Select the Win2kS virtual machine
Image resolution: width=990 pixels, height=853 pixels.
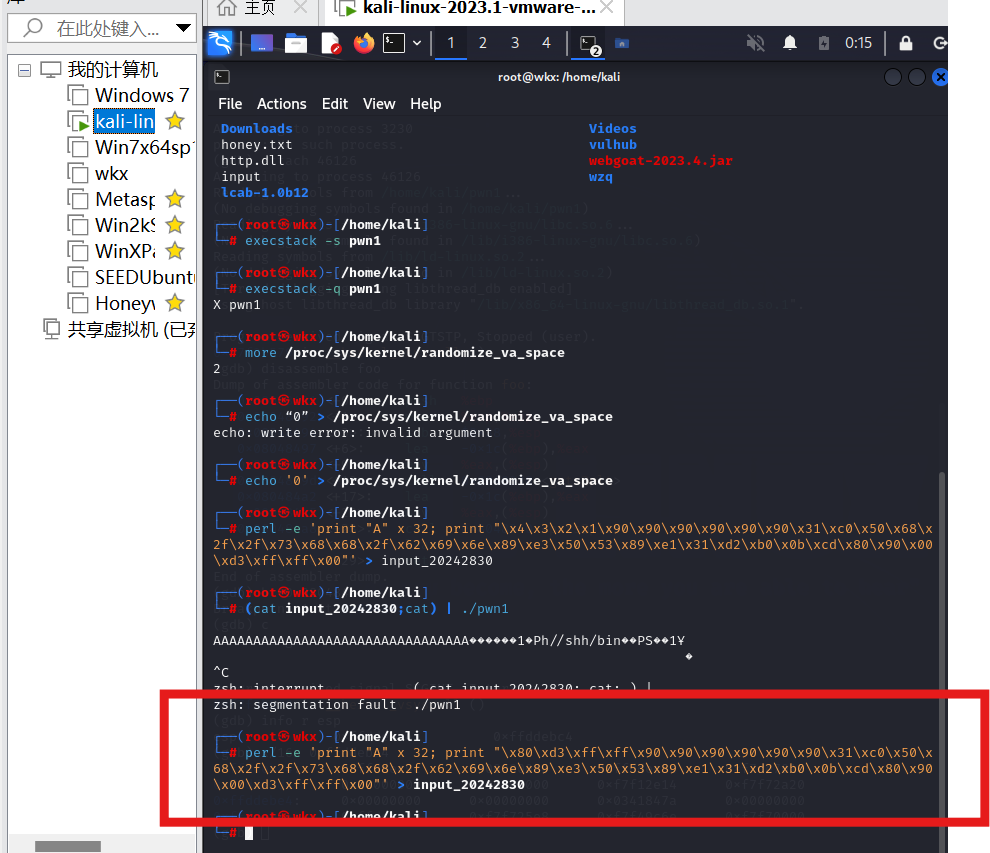pos(124,225)
